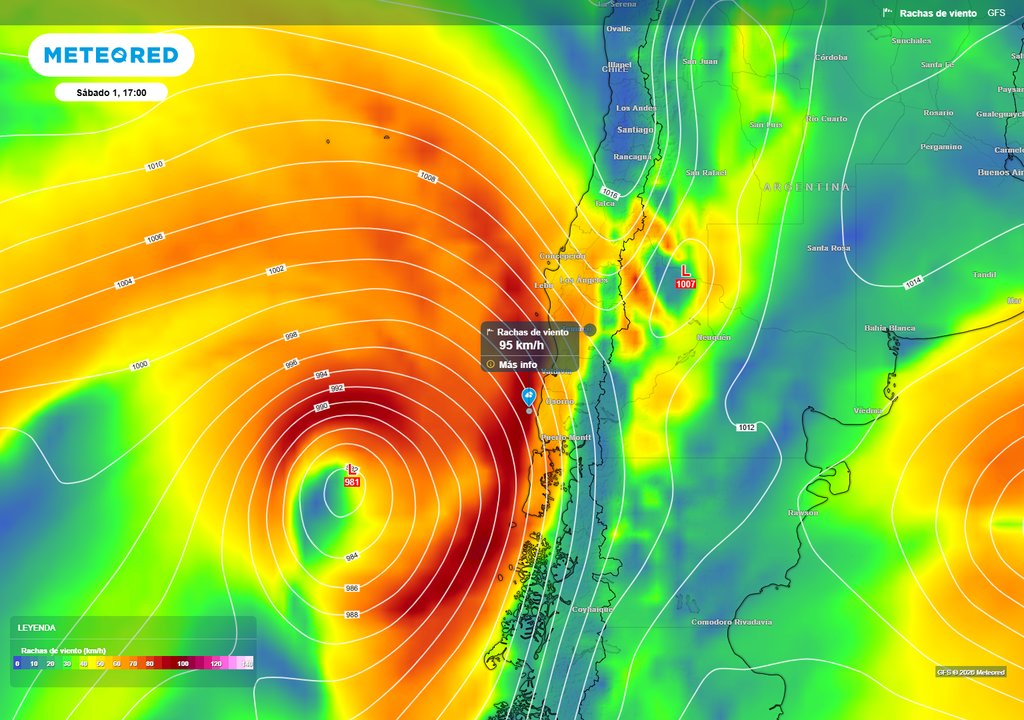Click the 984 isobar label
Image resolution: width=1024 pixels, height=720 pixels.
point(352,557)
